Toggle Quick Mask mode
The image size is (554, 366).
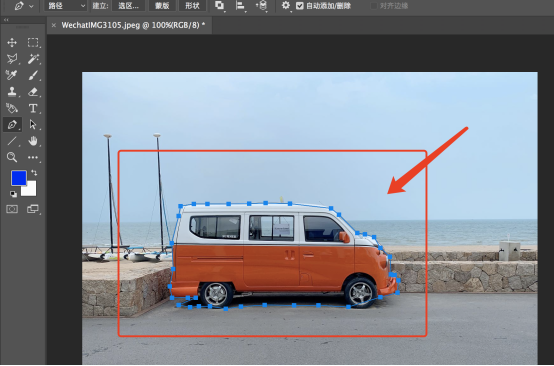click(12, 209)
